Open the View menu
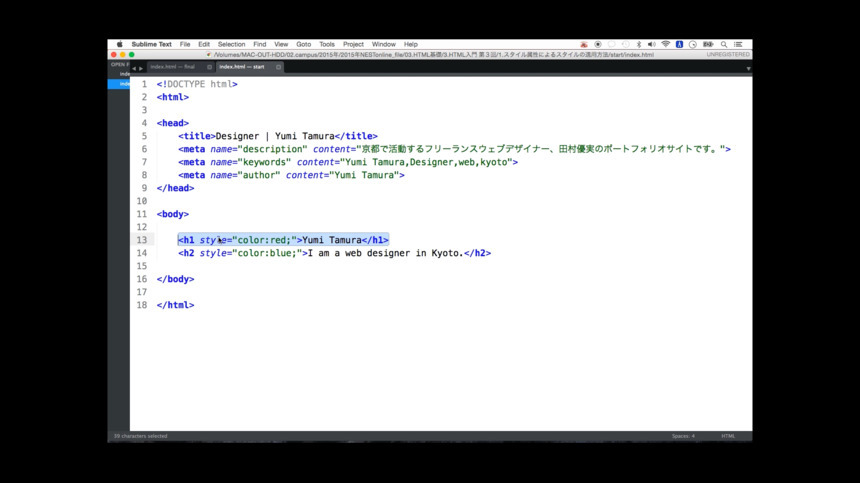This screenshot has width=860, height=483. (281, 44)
